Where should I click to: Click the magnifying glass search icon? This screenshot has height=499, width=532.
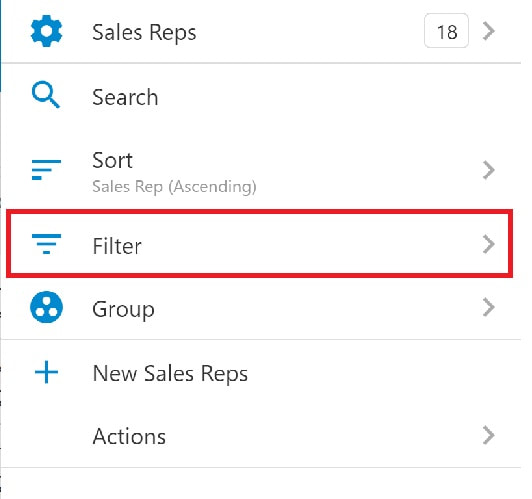46,95
